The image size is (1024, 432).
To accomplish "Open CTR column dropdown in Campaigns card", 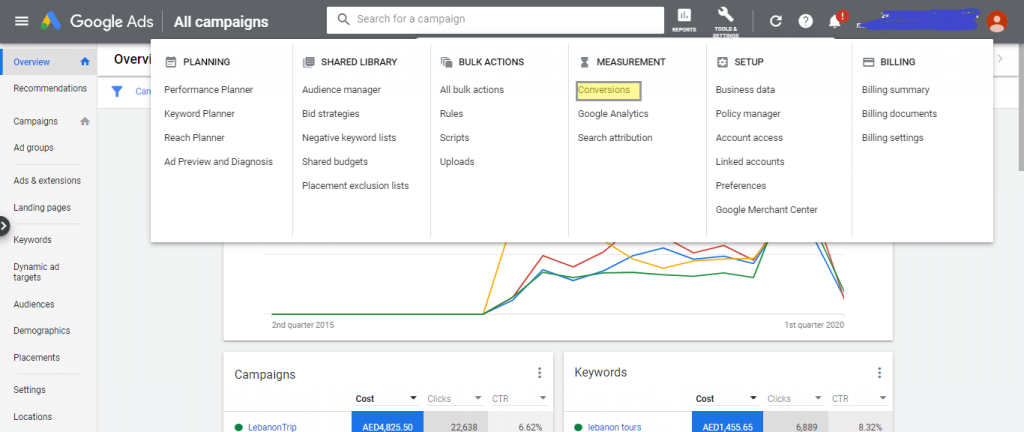I will [x=544, y=398].
